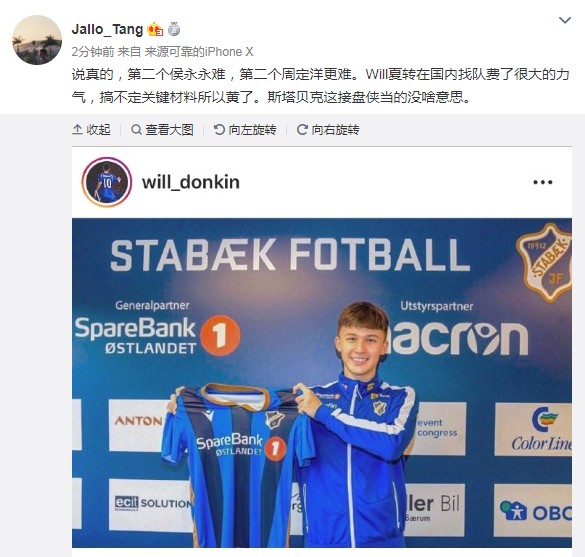The height and width of the screenshot is (557, 585).
Task: Open the will_donkin three-dot menu
Action: coord(542,182)
